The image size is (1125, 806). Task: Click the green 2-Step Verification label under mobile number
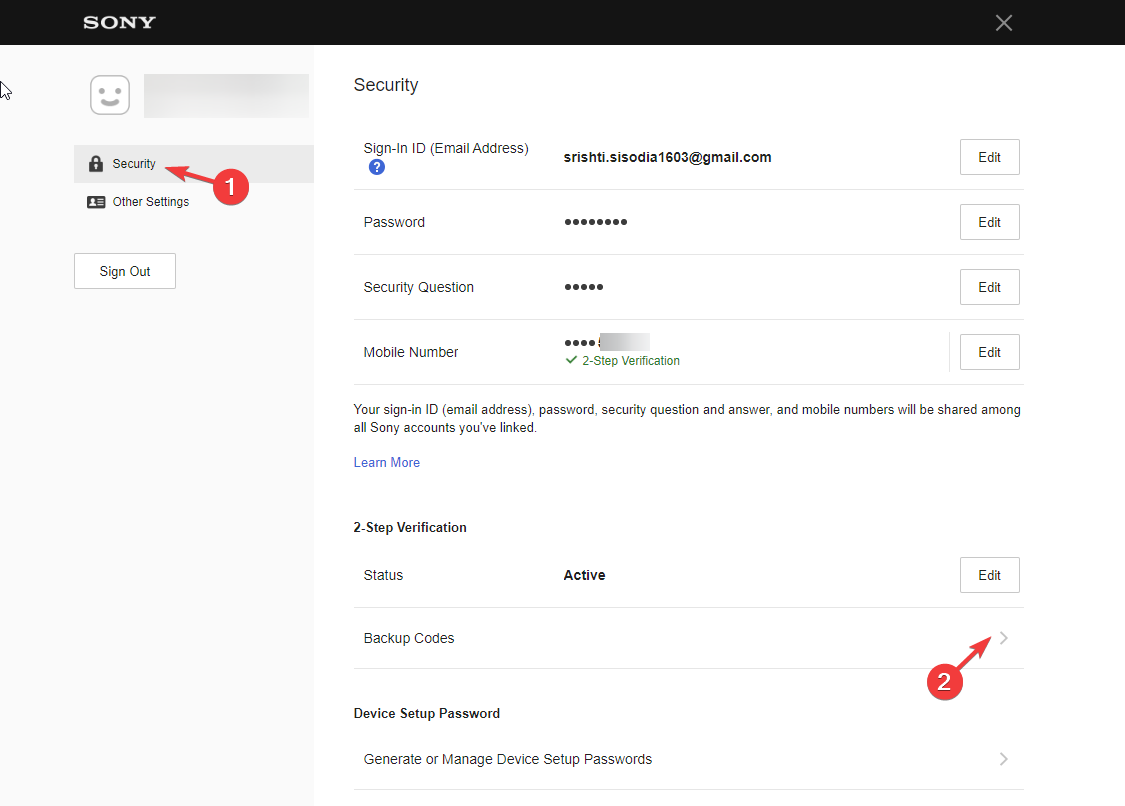pyautogui.click(x=631, y=361)
